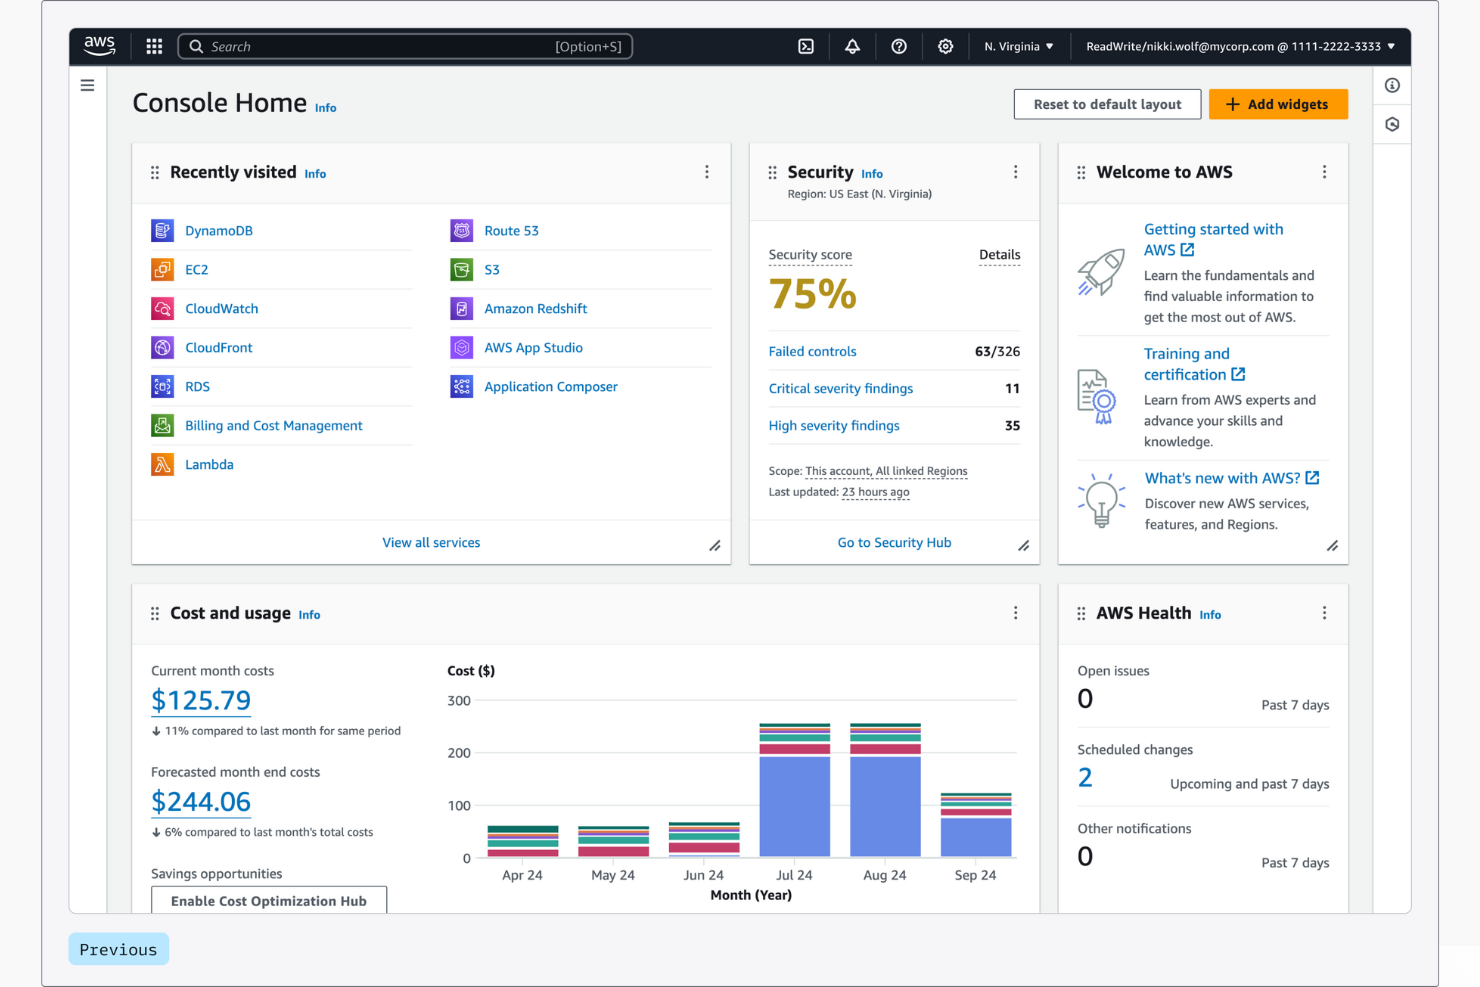
Task: Click the AWS logo in the navigation bar
Action: 99,45
